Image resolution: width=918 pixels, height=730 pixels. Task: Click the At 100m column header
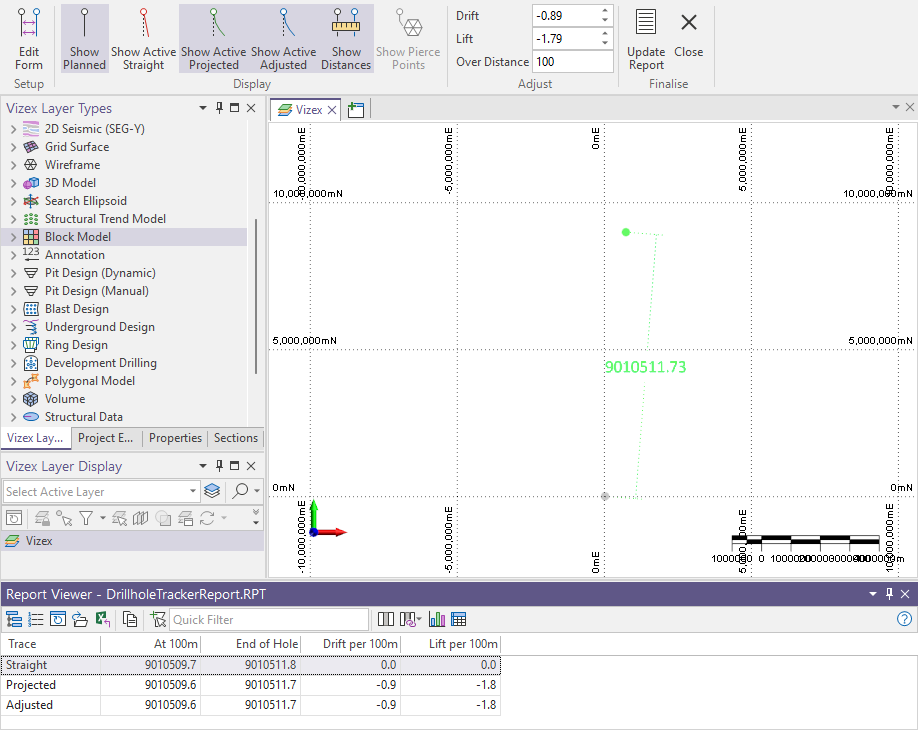click(150, 644)
